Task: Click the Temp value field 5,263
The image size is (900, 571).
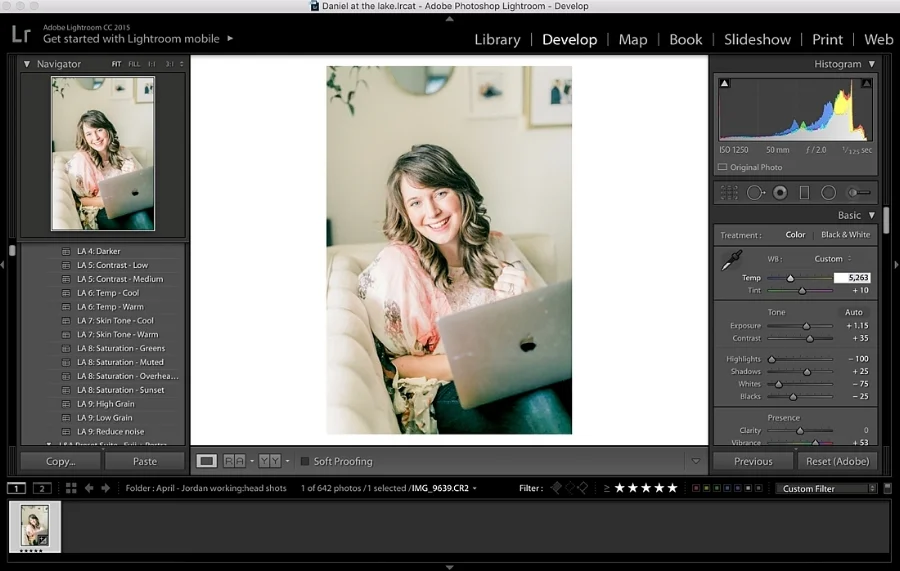Action: click(852, 278)
